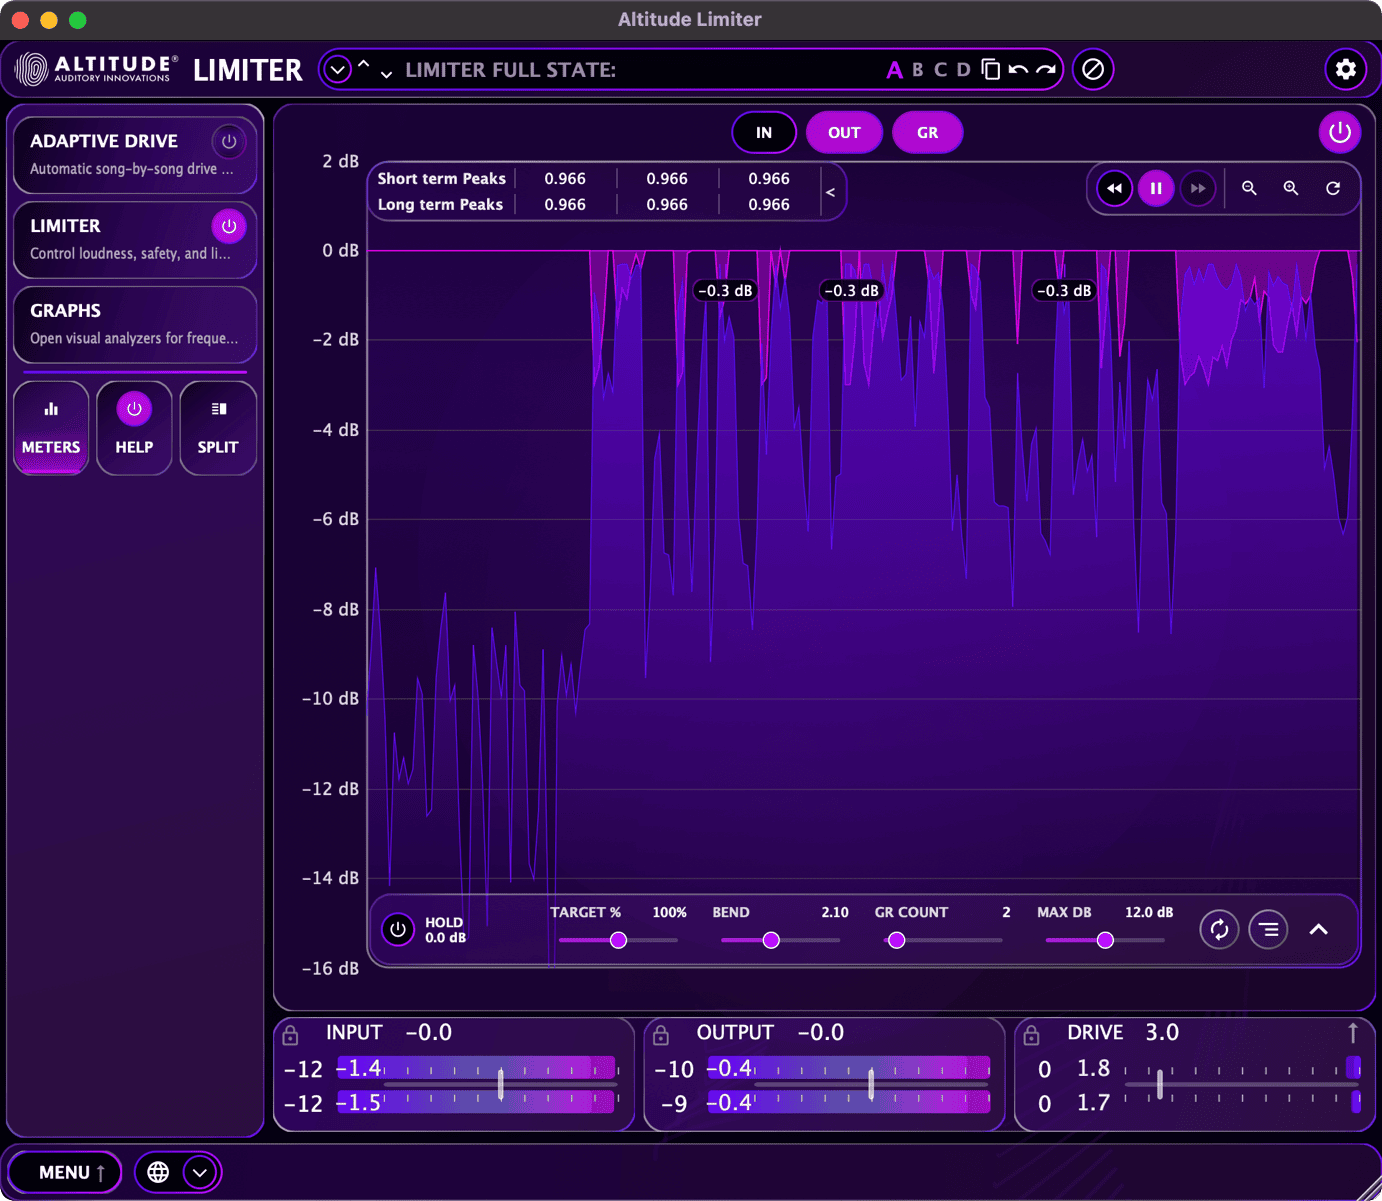1382x1201 pixels.
Task: Toggle the IN display button
Action: click(764, 132)
